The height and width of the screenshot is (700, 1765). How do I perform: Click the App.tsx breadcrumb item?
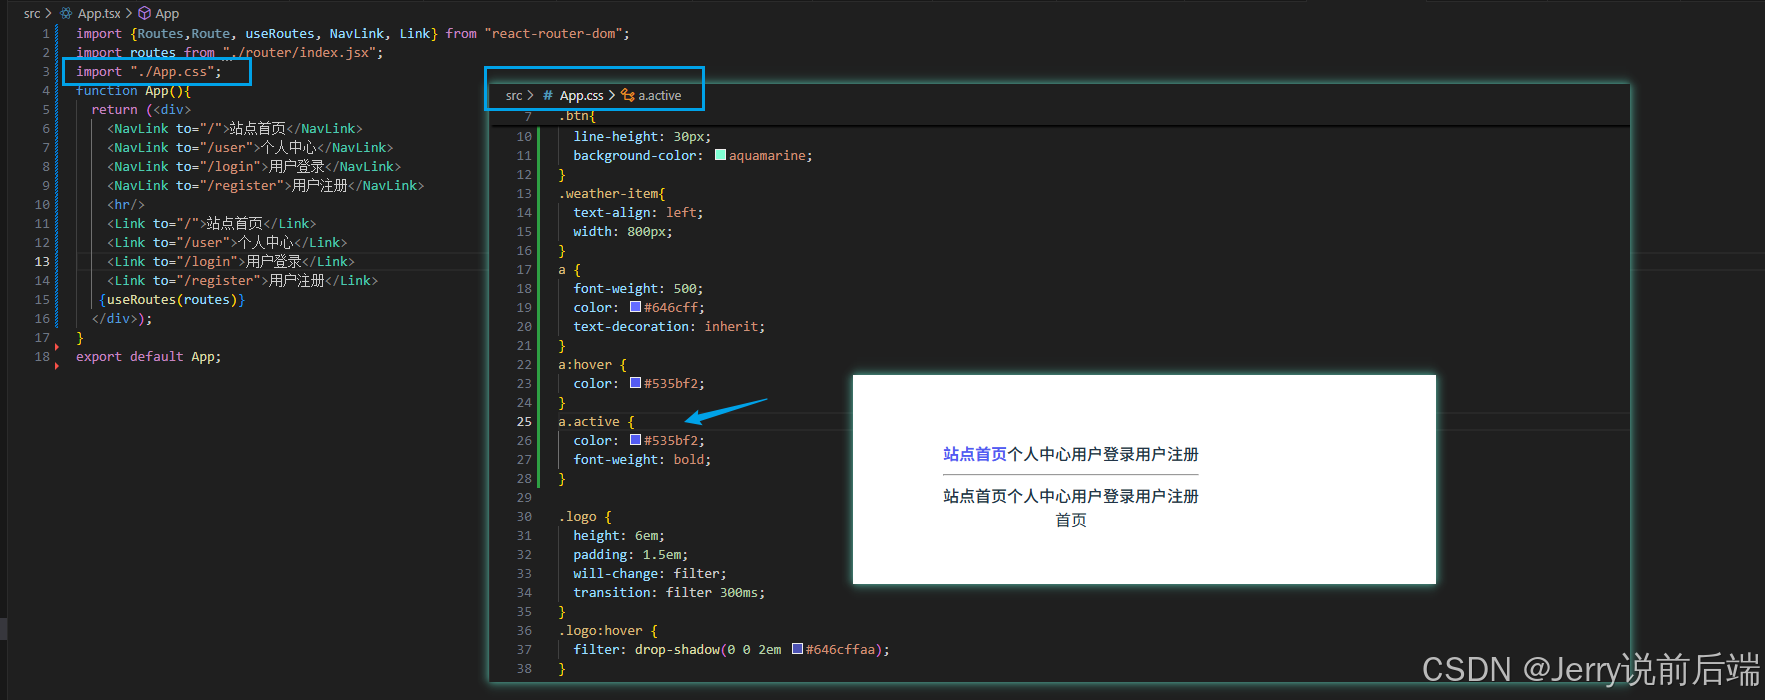99,13
